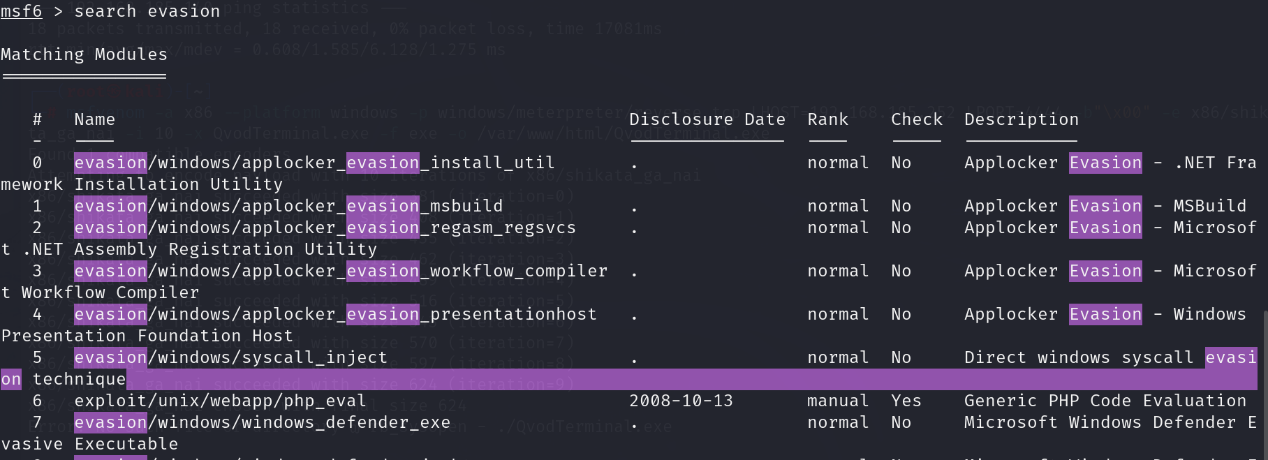Select module name evasion/windows/applocker_evasion_presentationhost
This screenshot has height=460, width=1268.
[x=335, y=314]
